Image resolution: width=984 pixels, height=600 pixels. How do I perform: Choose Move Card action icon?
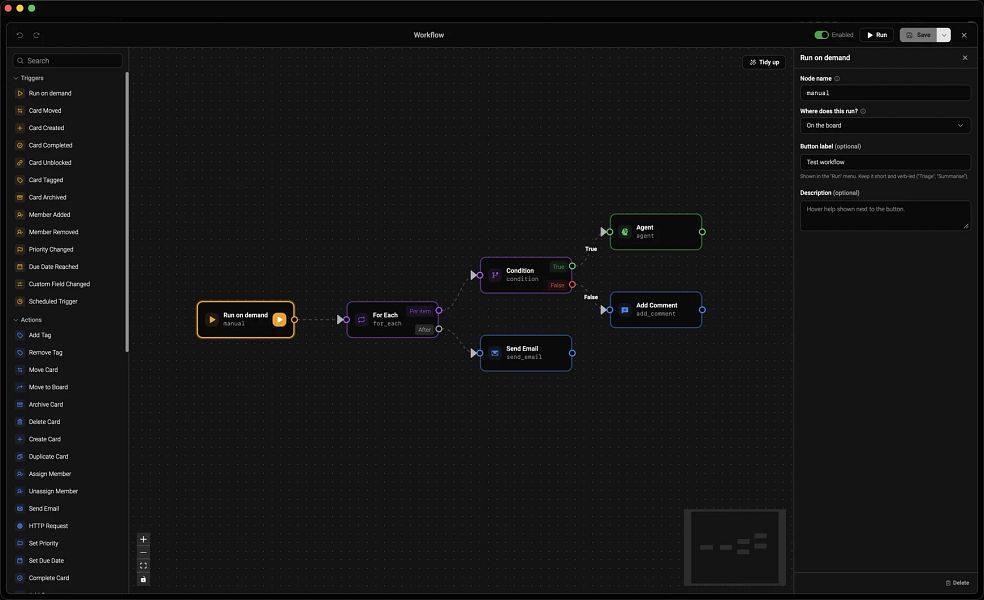pyautogui.click(x=20, y=370)
